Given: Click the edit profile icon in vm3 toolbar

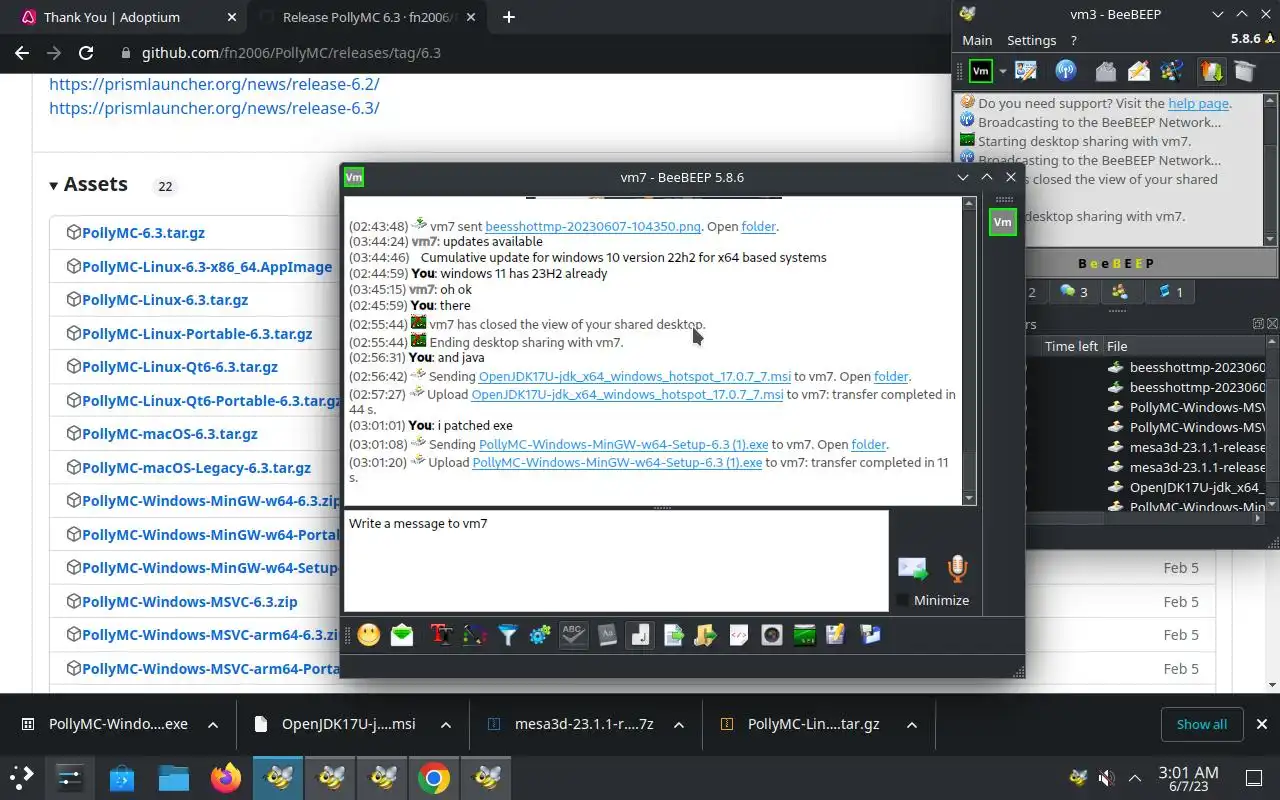Looking at the screenshot, I should pyautogui.click(x=1026, y=71).
